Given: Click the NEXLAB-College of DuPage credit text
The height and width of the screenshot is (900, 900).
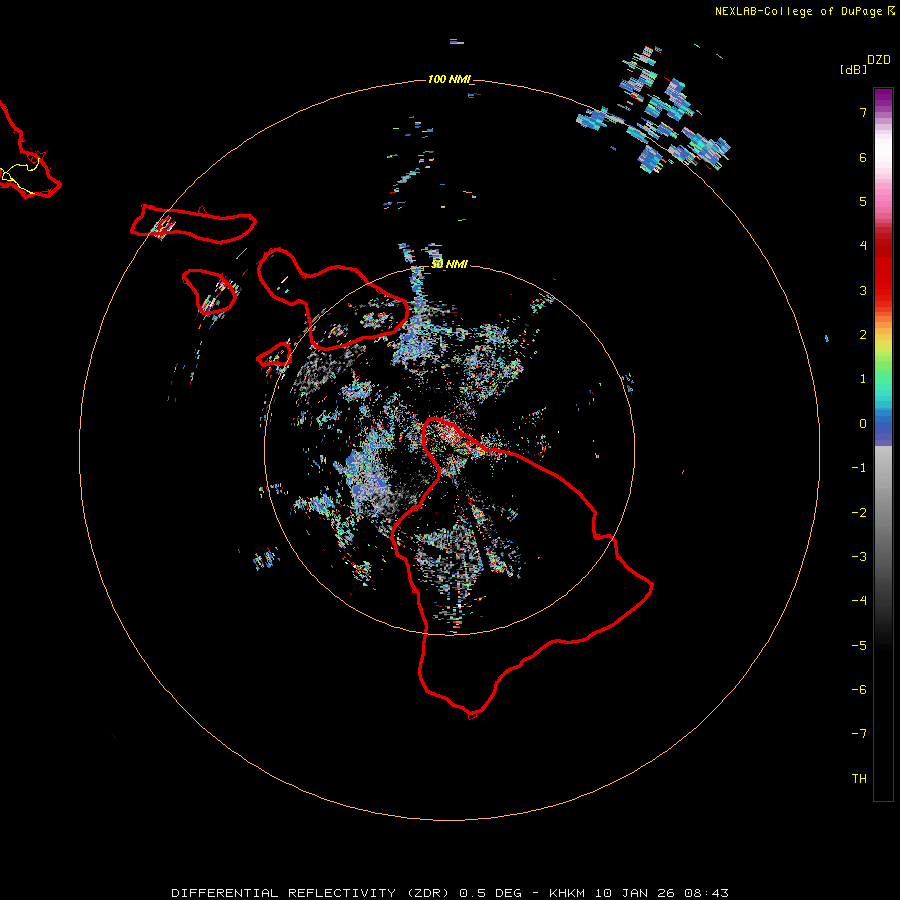Looking at the screenshot, I should [798, 11].
